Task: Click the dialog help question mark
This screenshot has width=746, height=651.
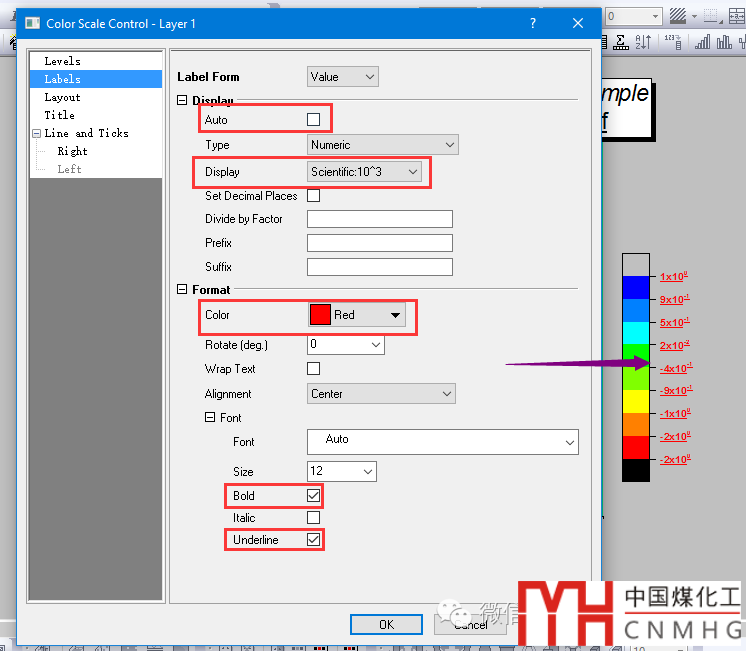Action: pyautogui.click(x=533, y=23)
